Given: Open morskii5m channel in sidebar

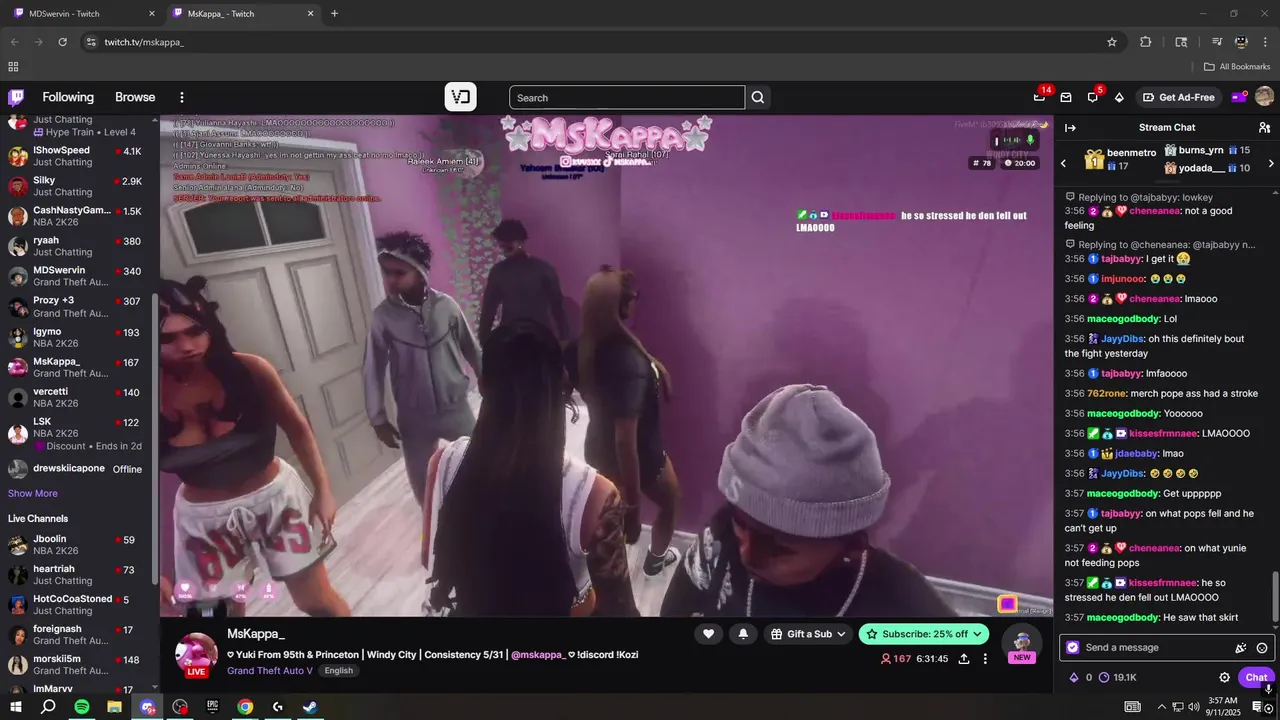Looking at the screenshot, I should [x=78, y=665].
